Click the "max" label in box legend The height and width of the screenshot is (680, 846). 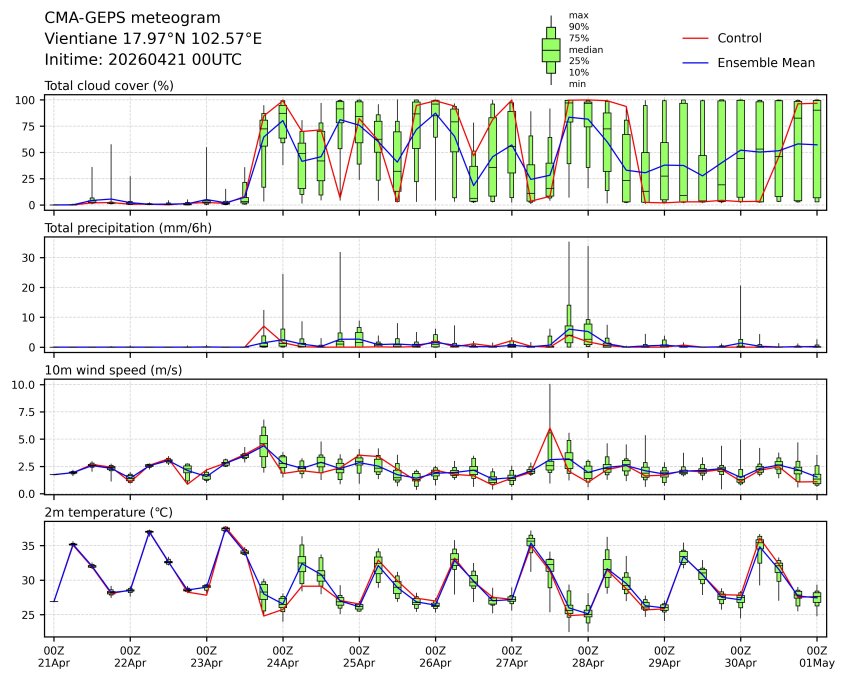point(577,15)
